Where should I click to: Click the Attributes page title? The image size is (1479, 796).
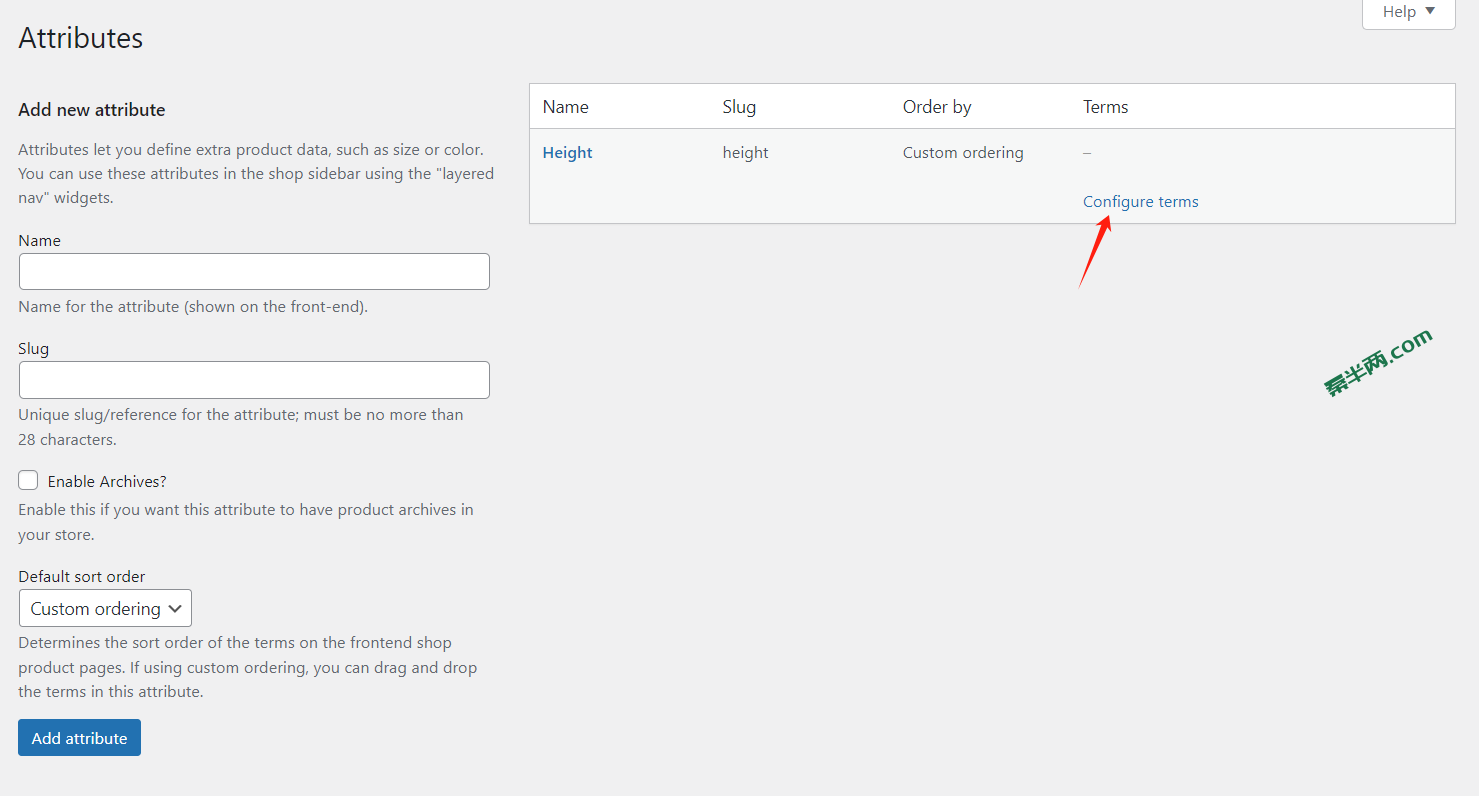click(x=81, y=38)
